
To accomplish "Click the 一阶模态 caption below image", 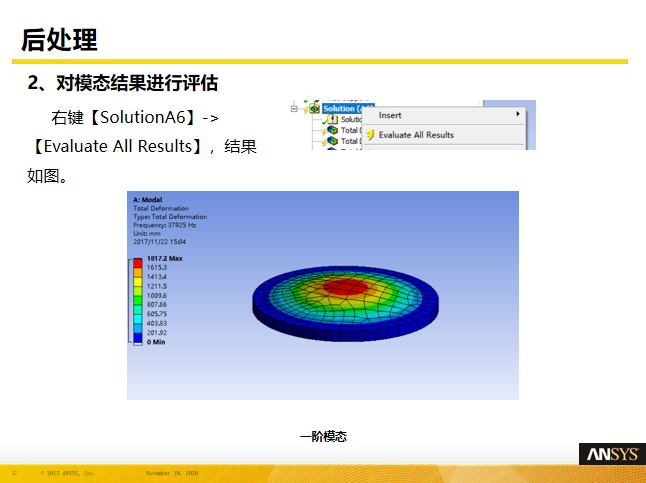I will (x=323, y=437).
